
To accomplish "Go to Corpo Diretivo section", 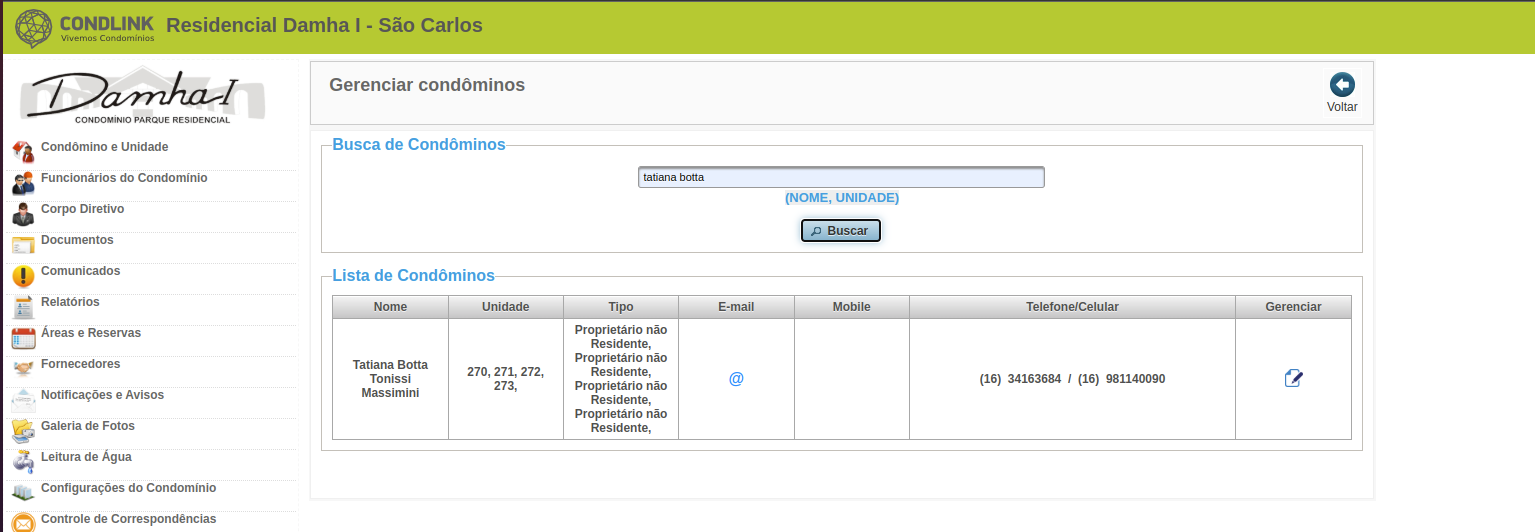I will coord(82,209).
